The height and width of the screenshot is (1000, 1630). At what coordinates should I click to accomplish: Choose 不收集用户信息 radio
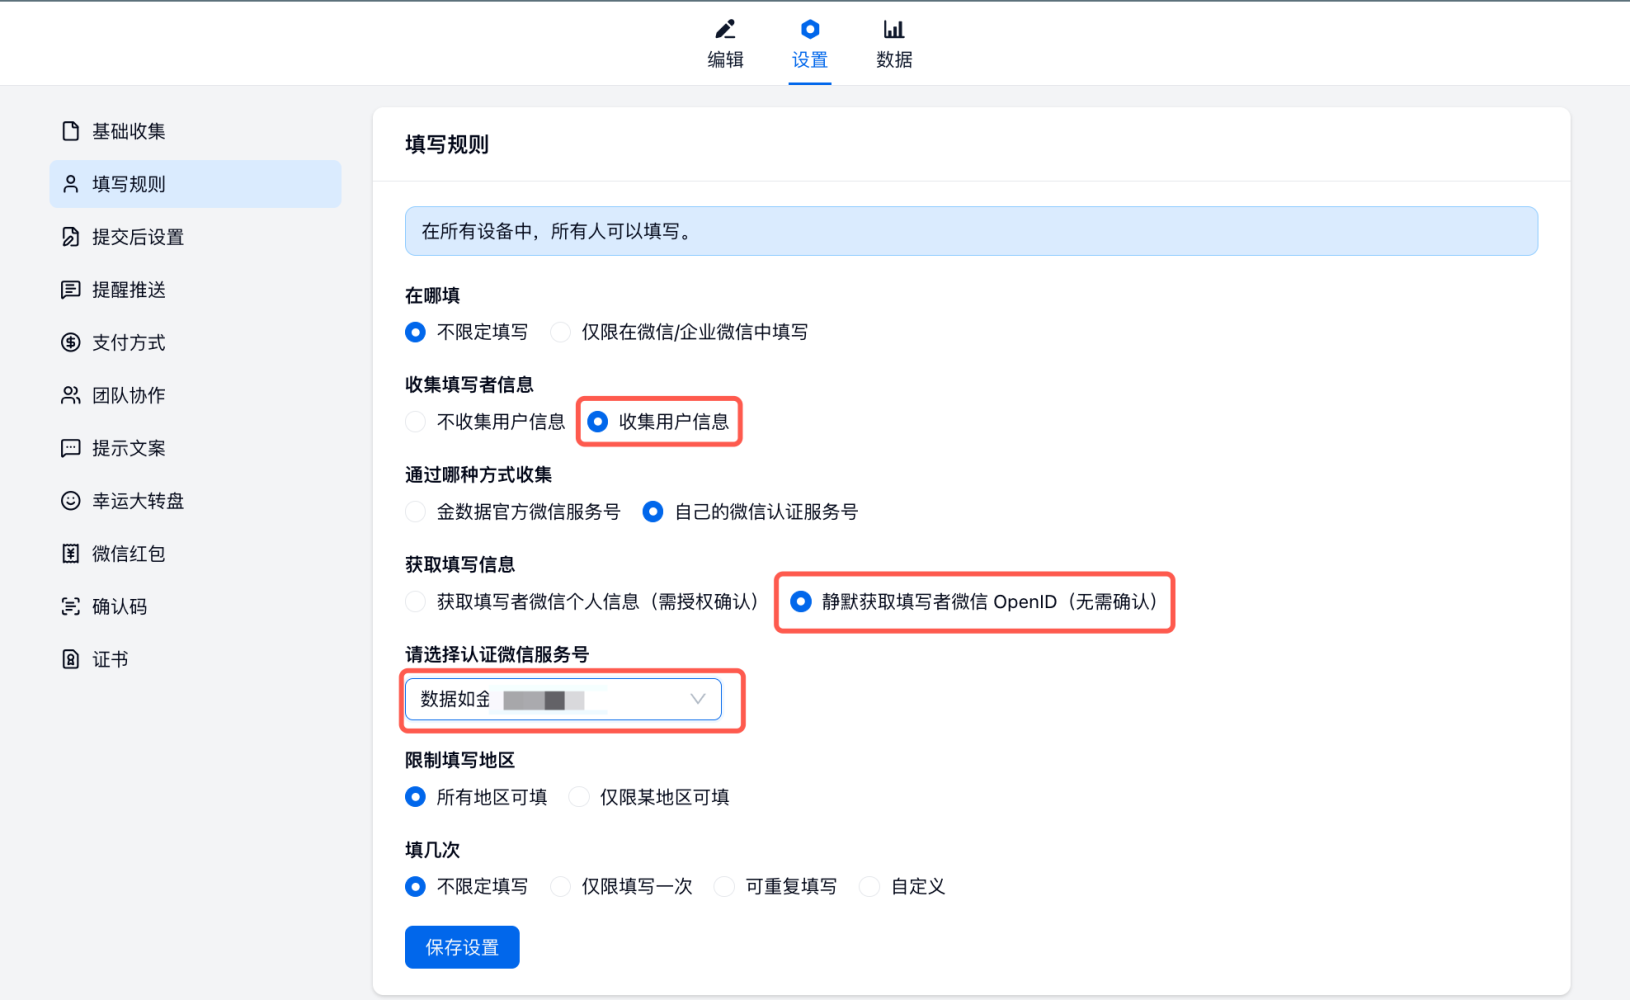coord(415,422)
